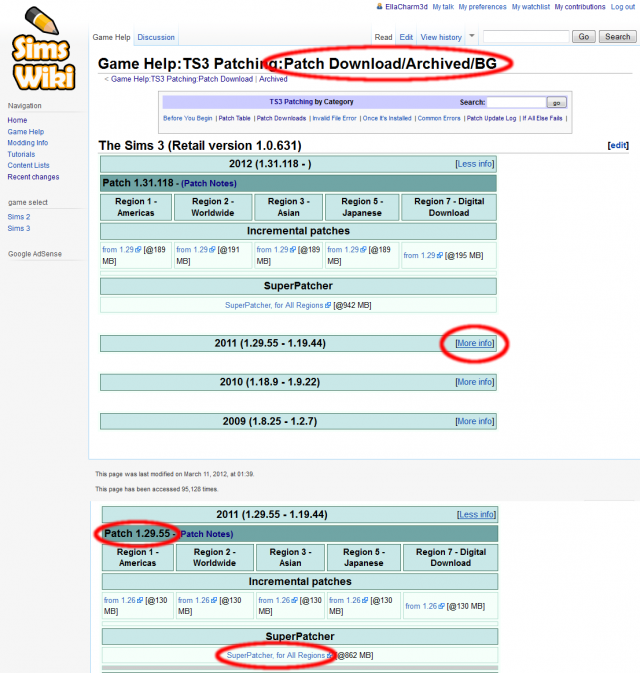Click the Log out link
640x673 pixels.
pyautogui.click(x=623, y=7)
